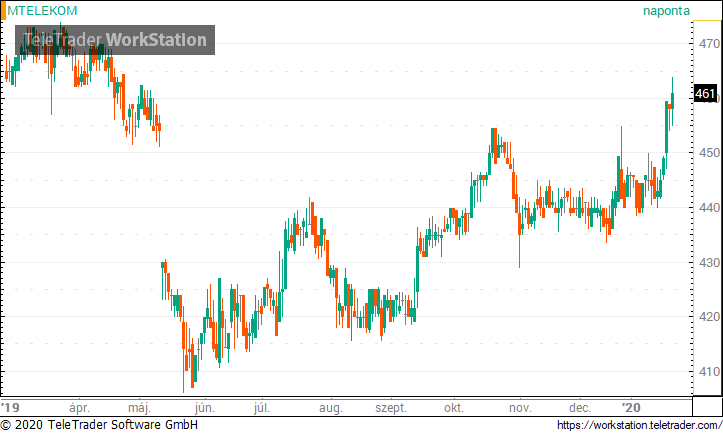Open the workstation.teletrader.com link

click(x=640, y=425)
